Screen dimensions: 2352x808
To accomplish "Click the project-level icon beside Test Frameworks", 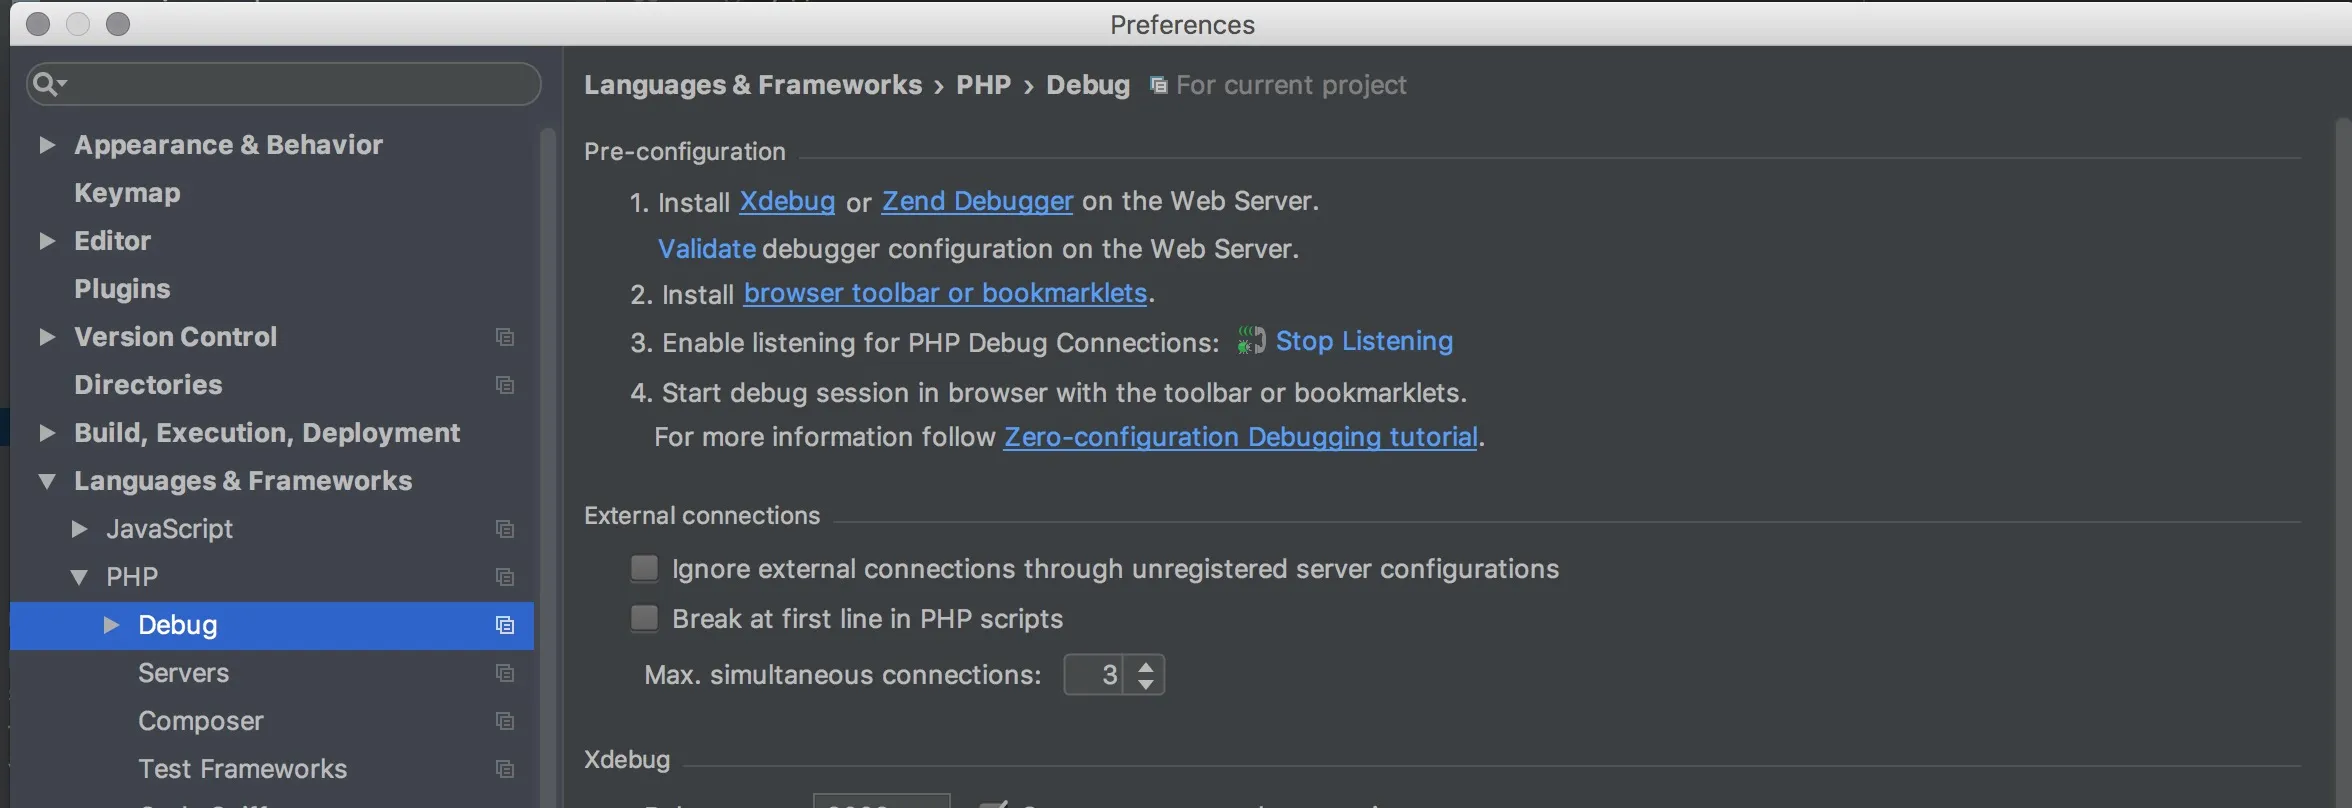I will [505, 769].
